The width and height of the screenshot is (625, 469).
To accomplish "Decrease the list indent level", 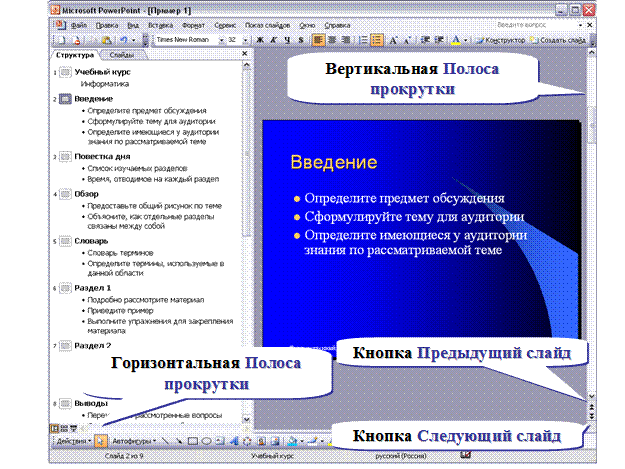I will 425,40.
